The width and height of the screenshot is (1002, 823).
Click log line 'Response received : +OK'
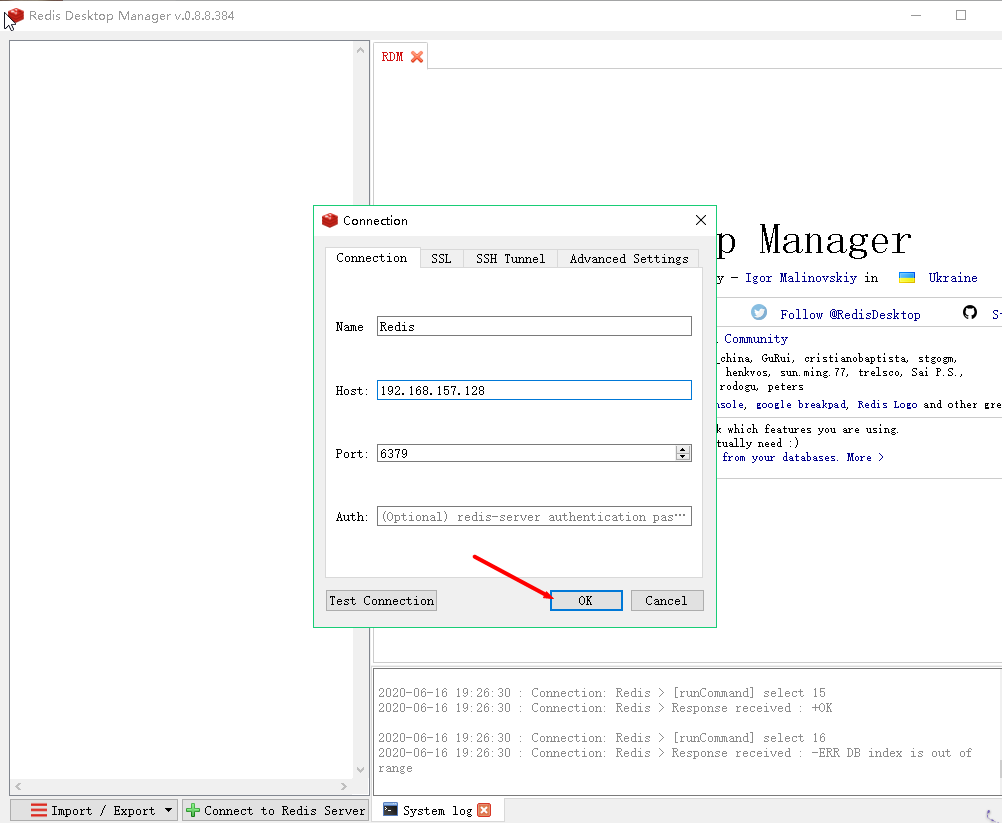605,708
